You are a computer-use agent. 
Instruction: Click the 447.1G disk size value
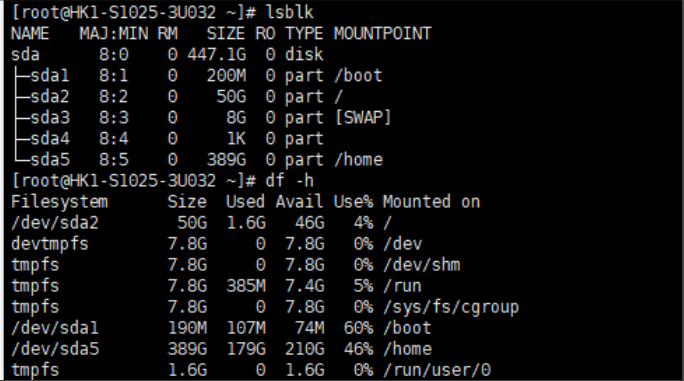coord(217,55)
